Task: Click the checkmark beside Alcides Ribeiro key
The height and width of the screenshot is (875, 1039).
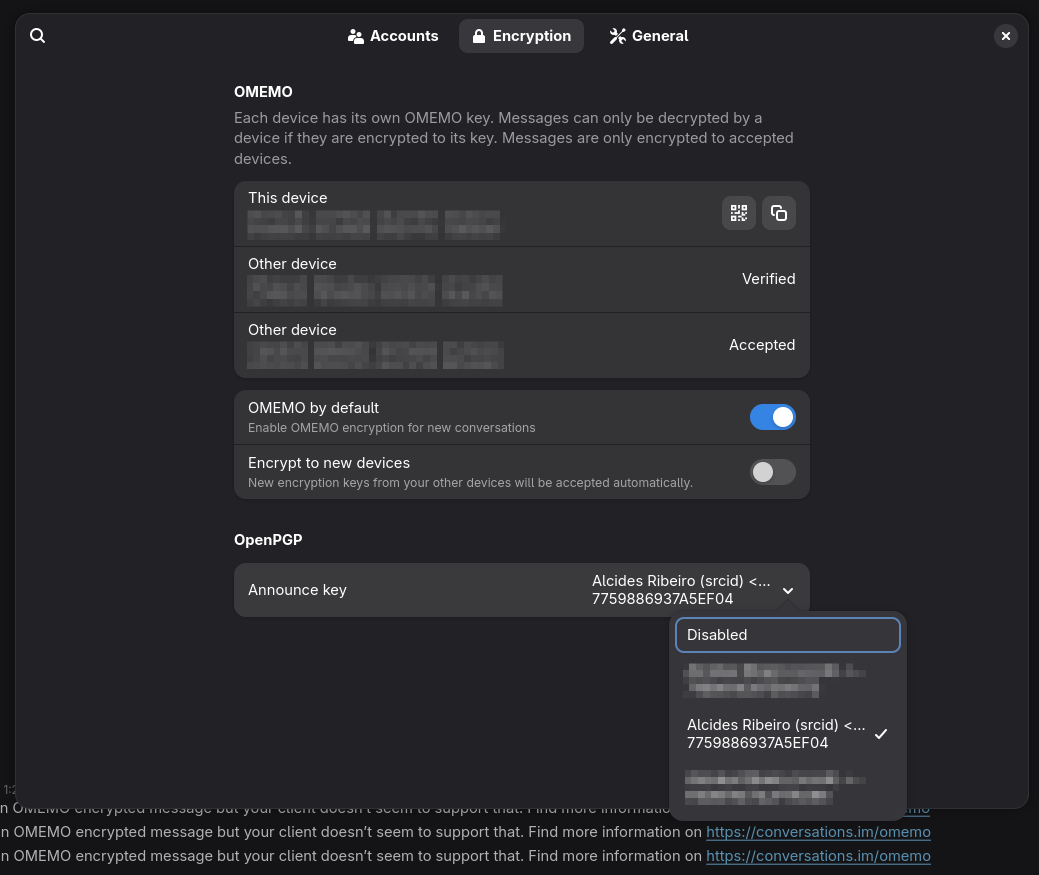Action: click(x=881, y=734)
